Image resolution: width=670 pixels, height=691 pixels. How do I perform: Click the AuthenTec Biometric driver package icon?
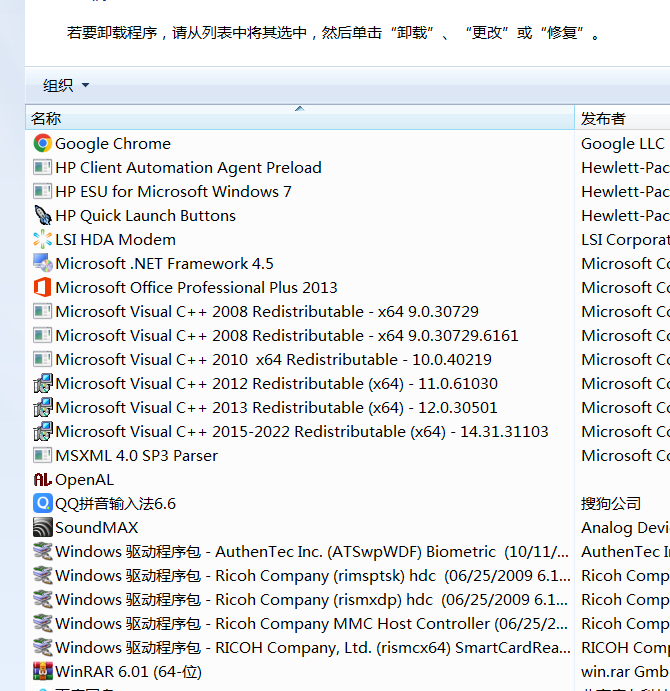pyautogui.click(x=42, y=551)
